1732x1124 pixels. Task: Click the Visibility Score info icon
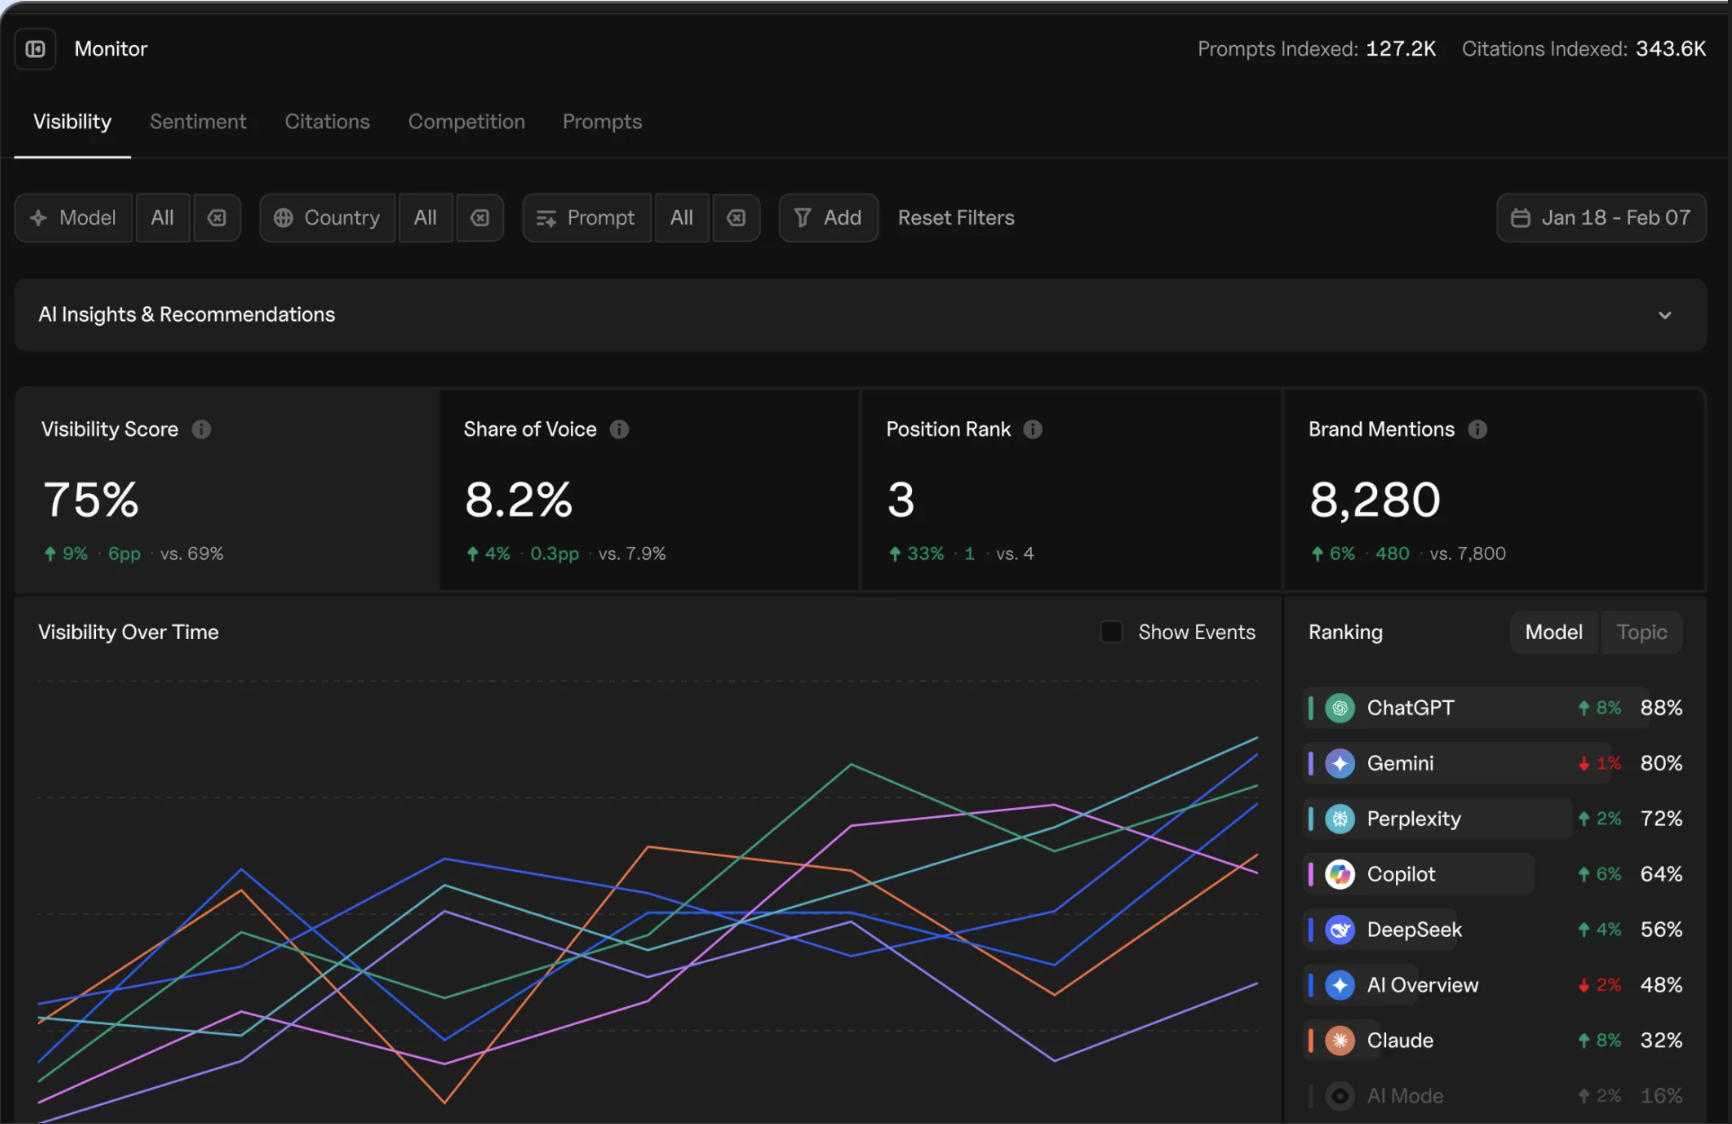tap(201, 429)
